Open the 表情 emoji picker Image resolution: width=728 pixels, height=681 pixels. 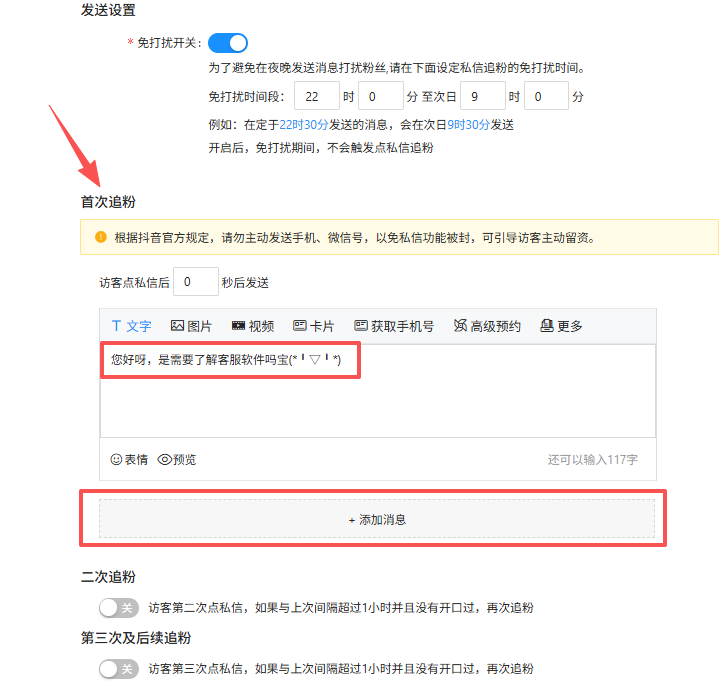click(129, 459)
